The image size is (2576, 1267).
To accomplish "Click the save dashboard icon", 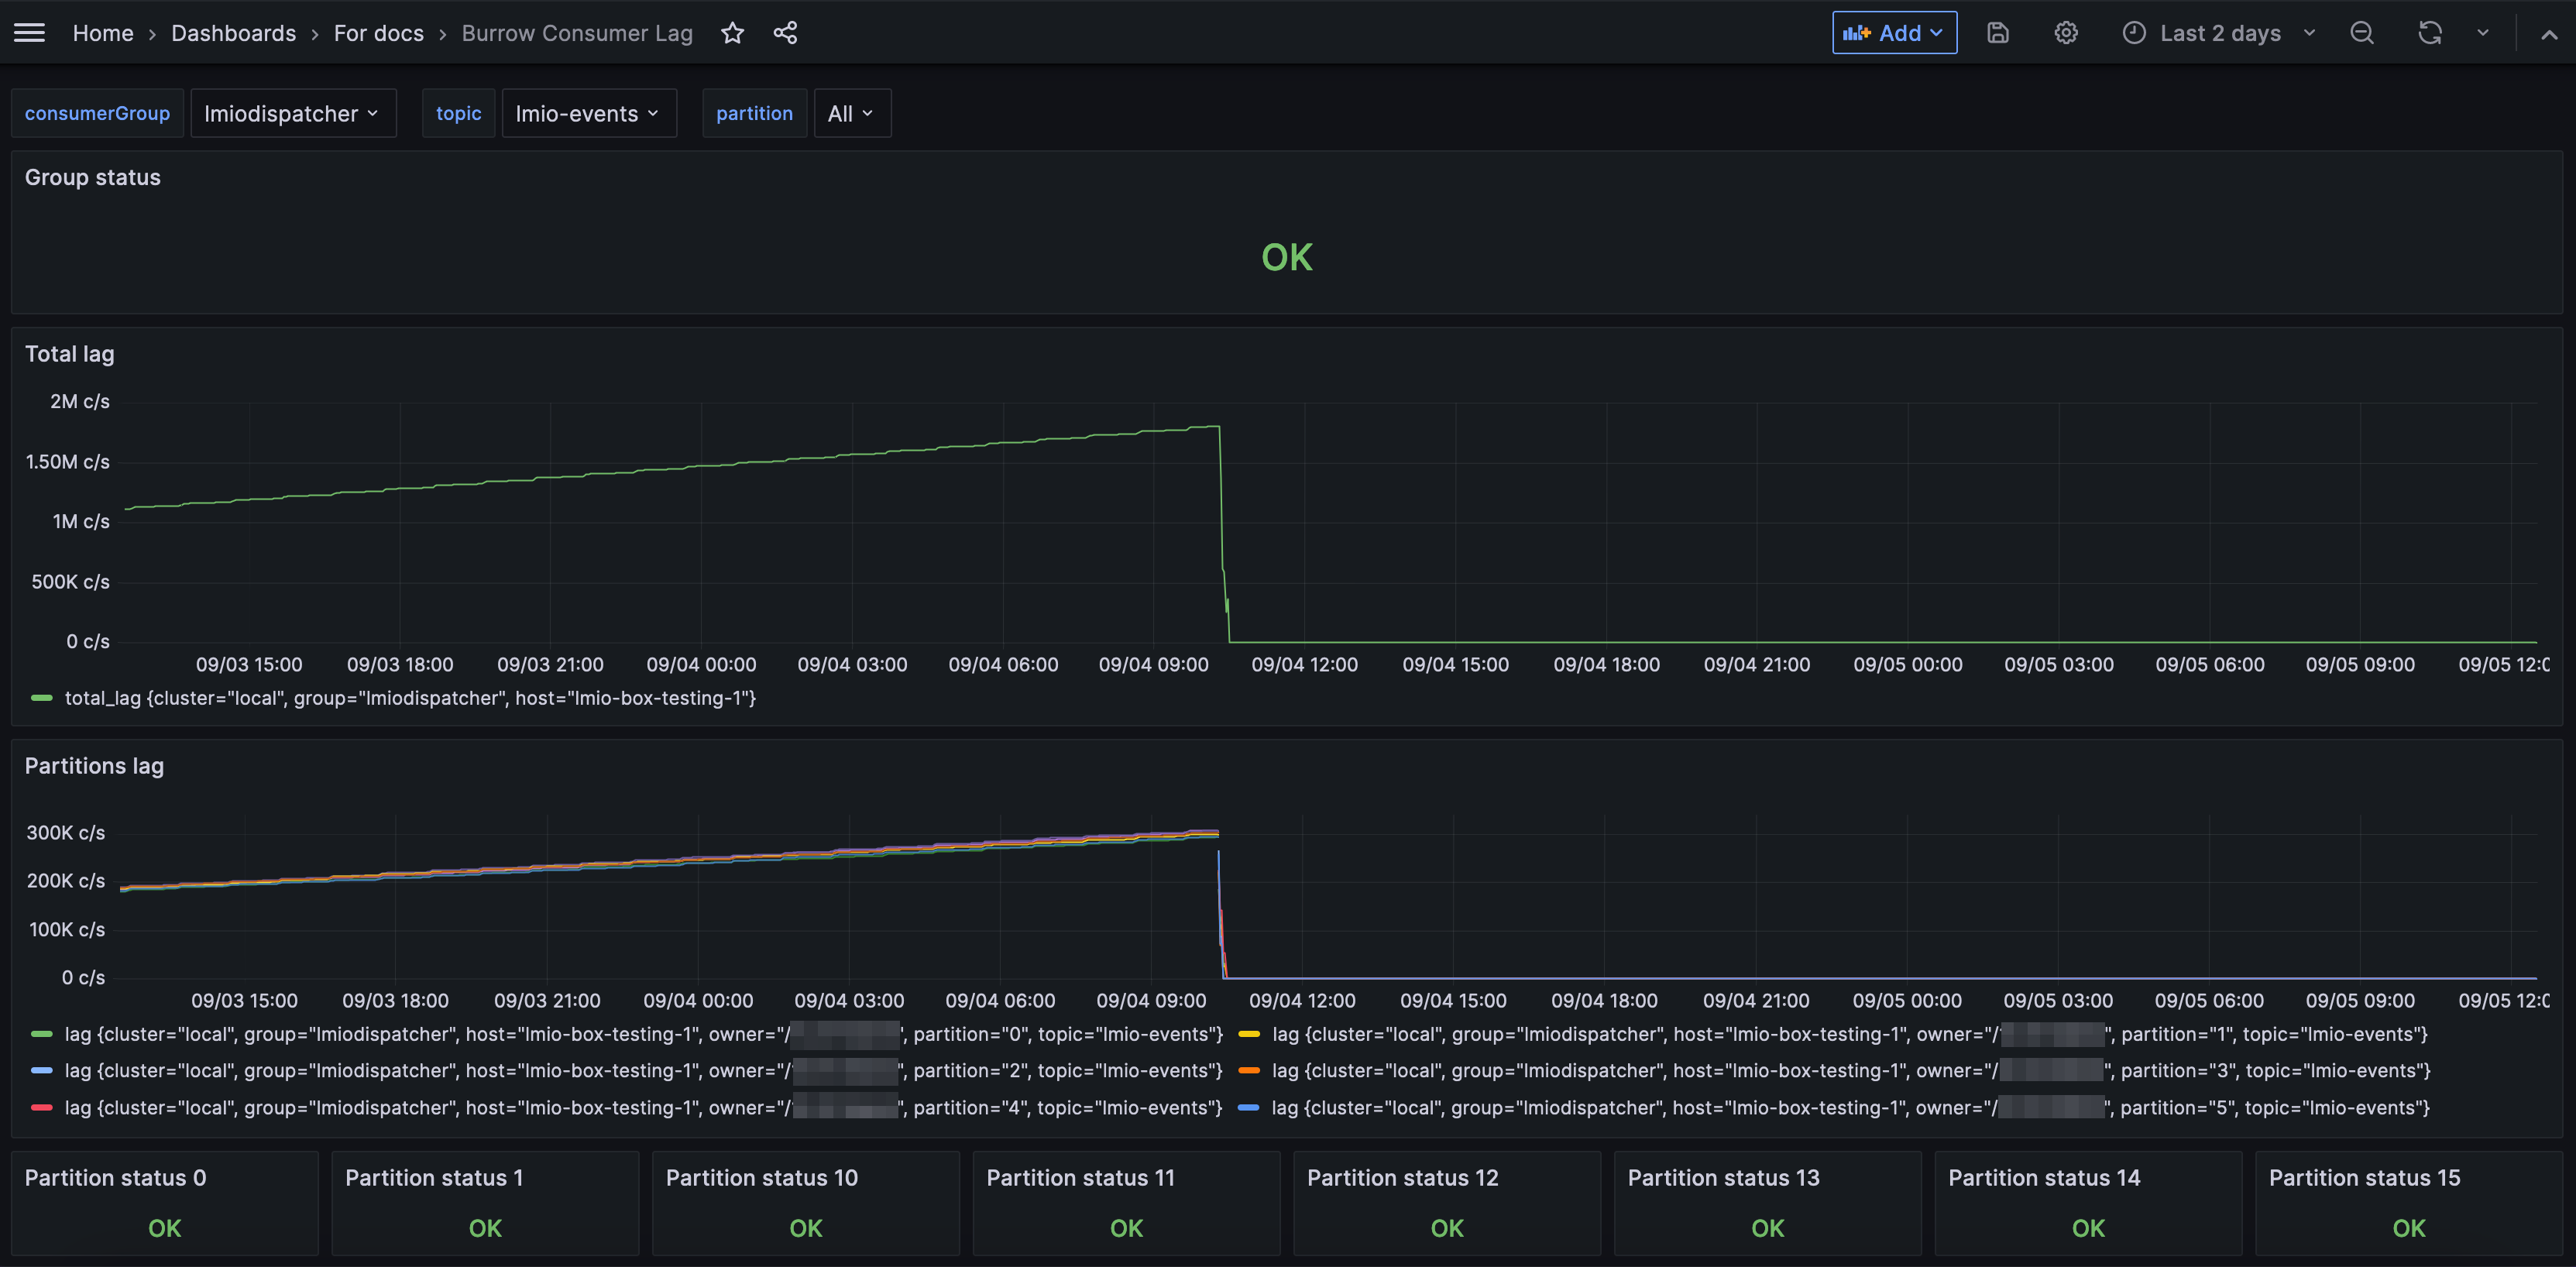I will [x=1997, y=33].
